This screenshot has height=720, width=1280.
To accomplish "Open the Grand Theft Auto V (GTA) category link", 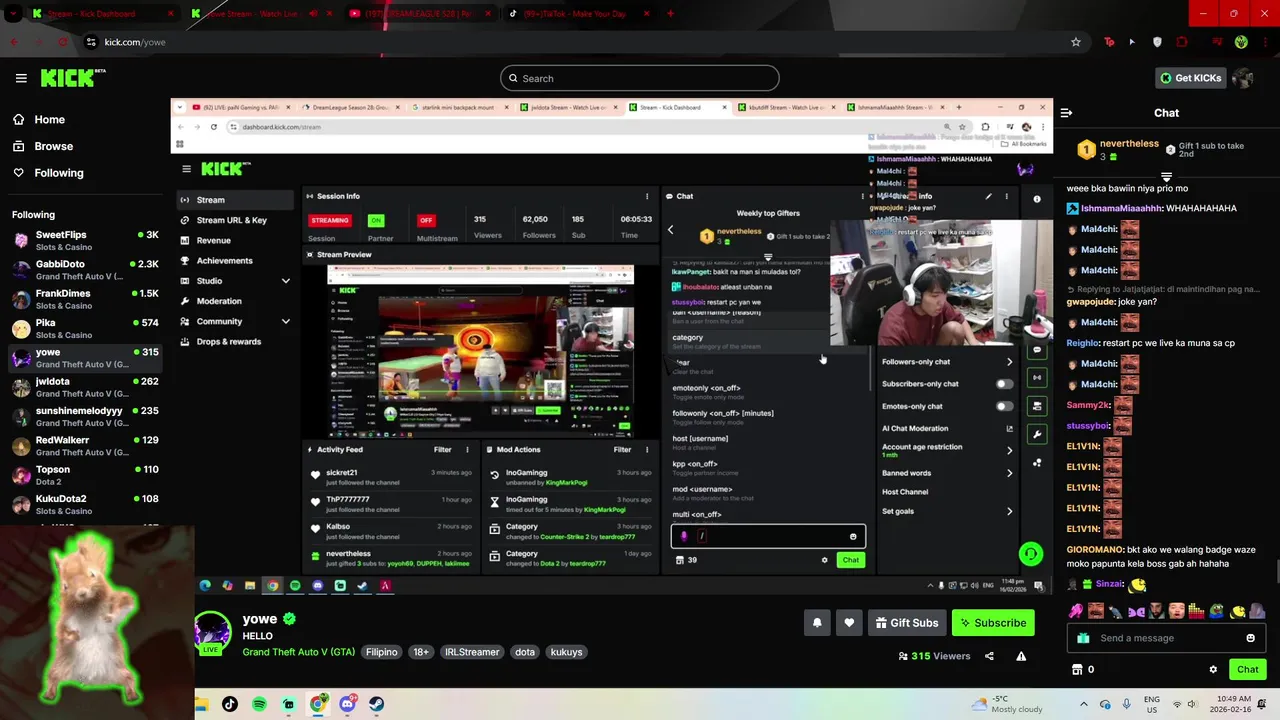I will click(299, 652).
